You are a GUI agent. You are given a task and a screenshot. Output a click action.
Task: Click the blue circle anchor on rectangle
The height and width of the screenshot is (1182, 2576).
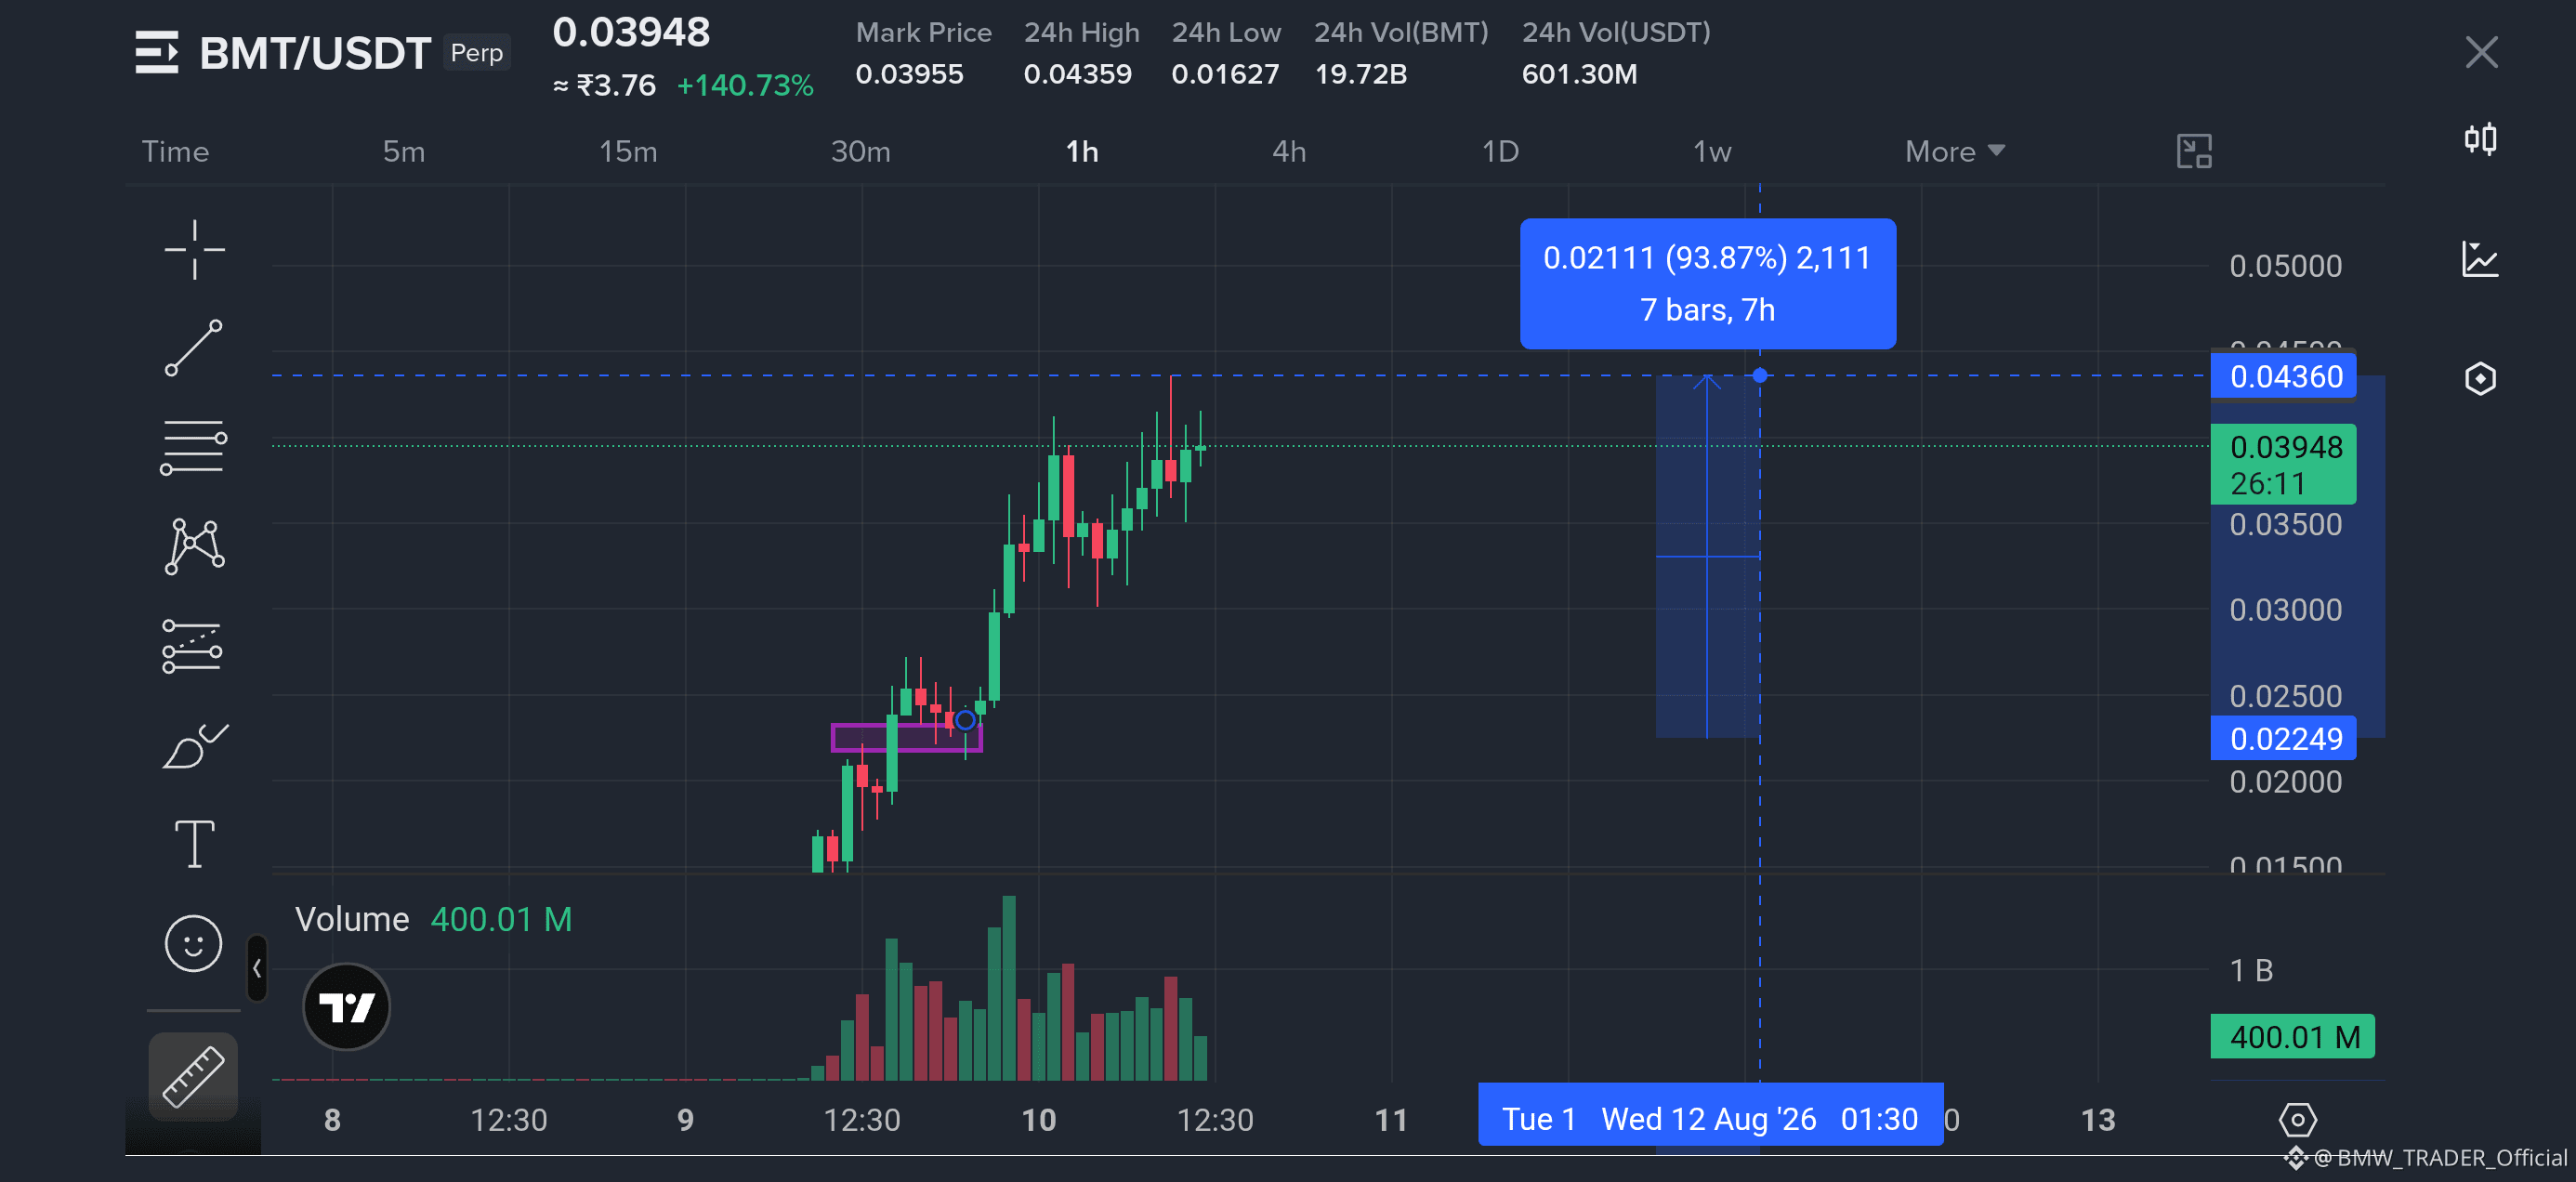click(x=965, y=720)
